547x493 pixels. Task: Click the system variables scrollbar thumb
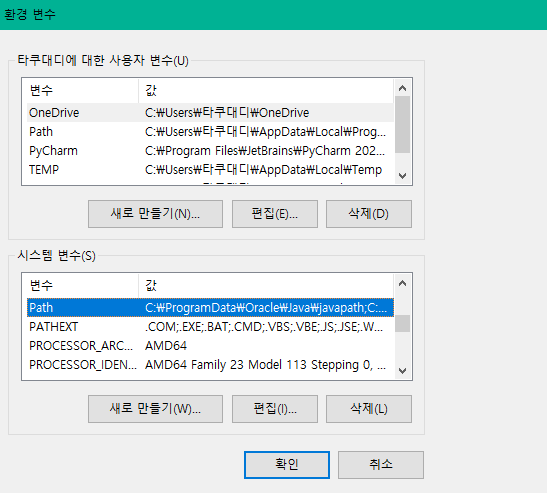point(402,323)
